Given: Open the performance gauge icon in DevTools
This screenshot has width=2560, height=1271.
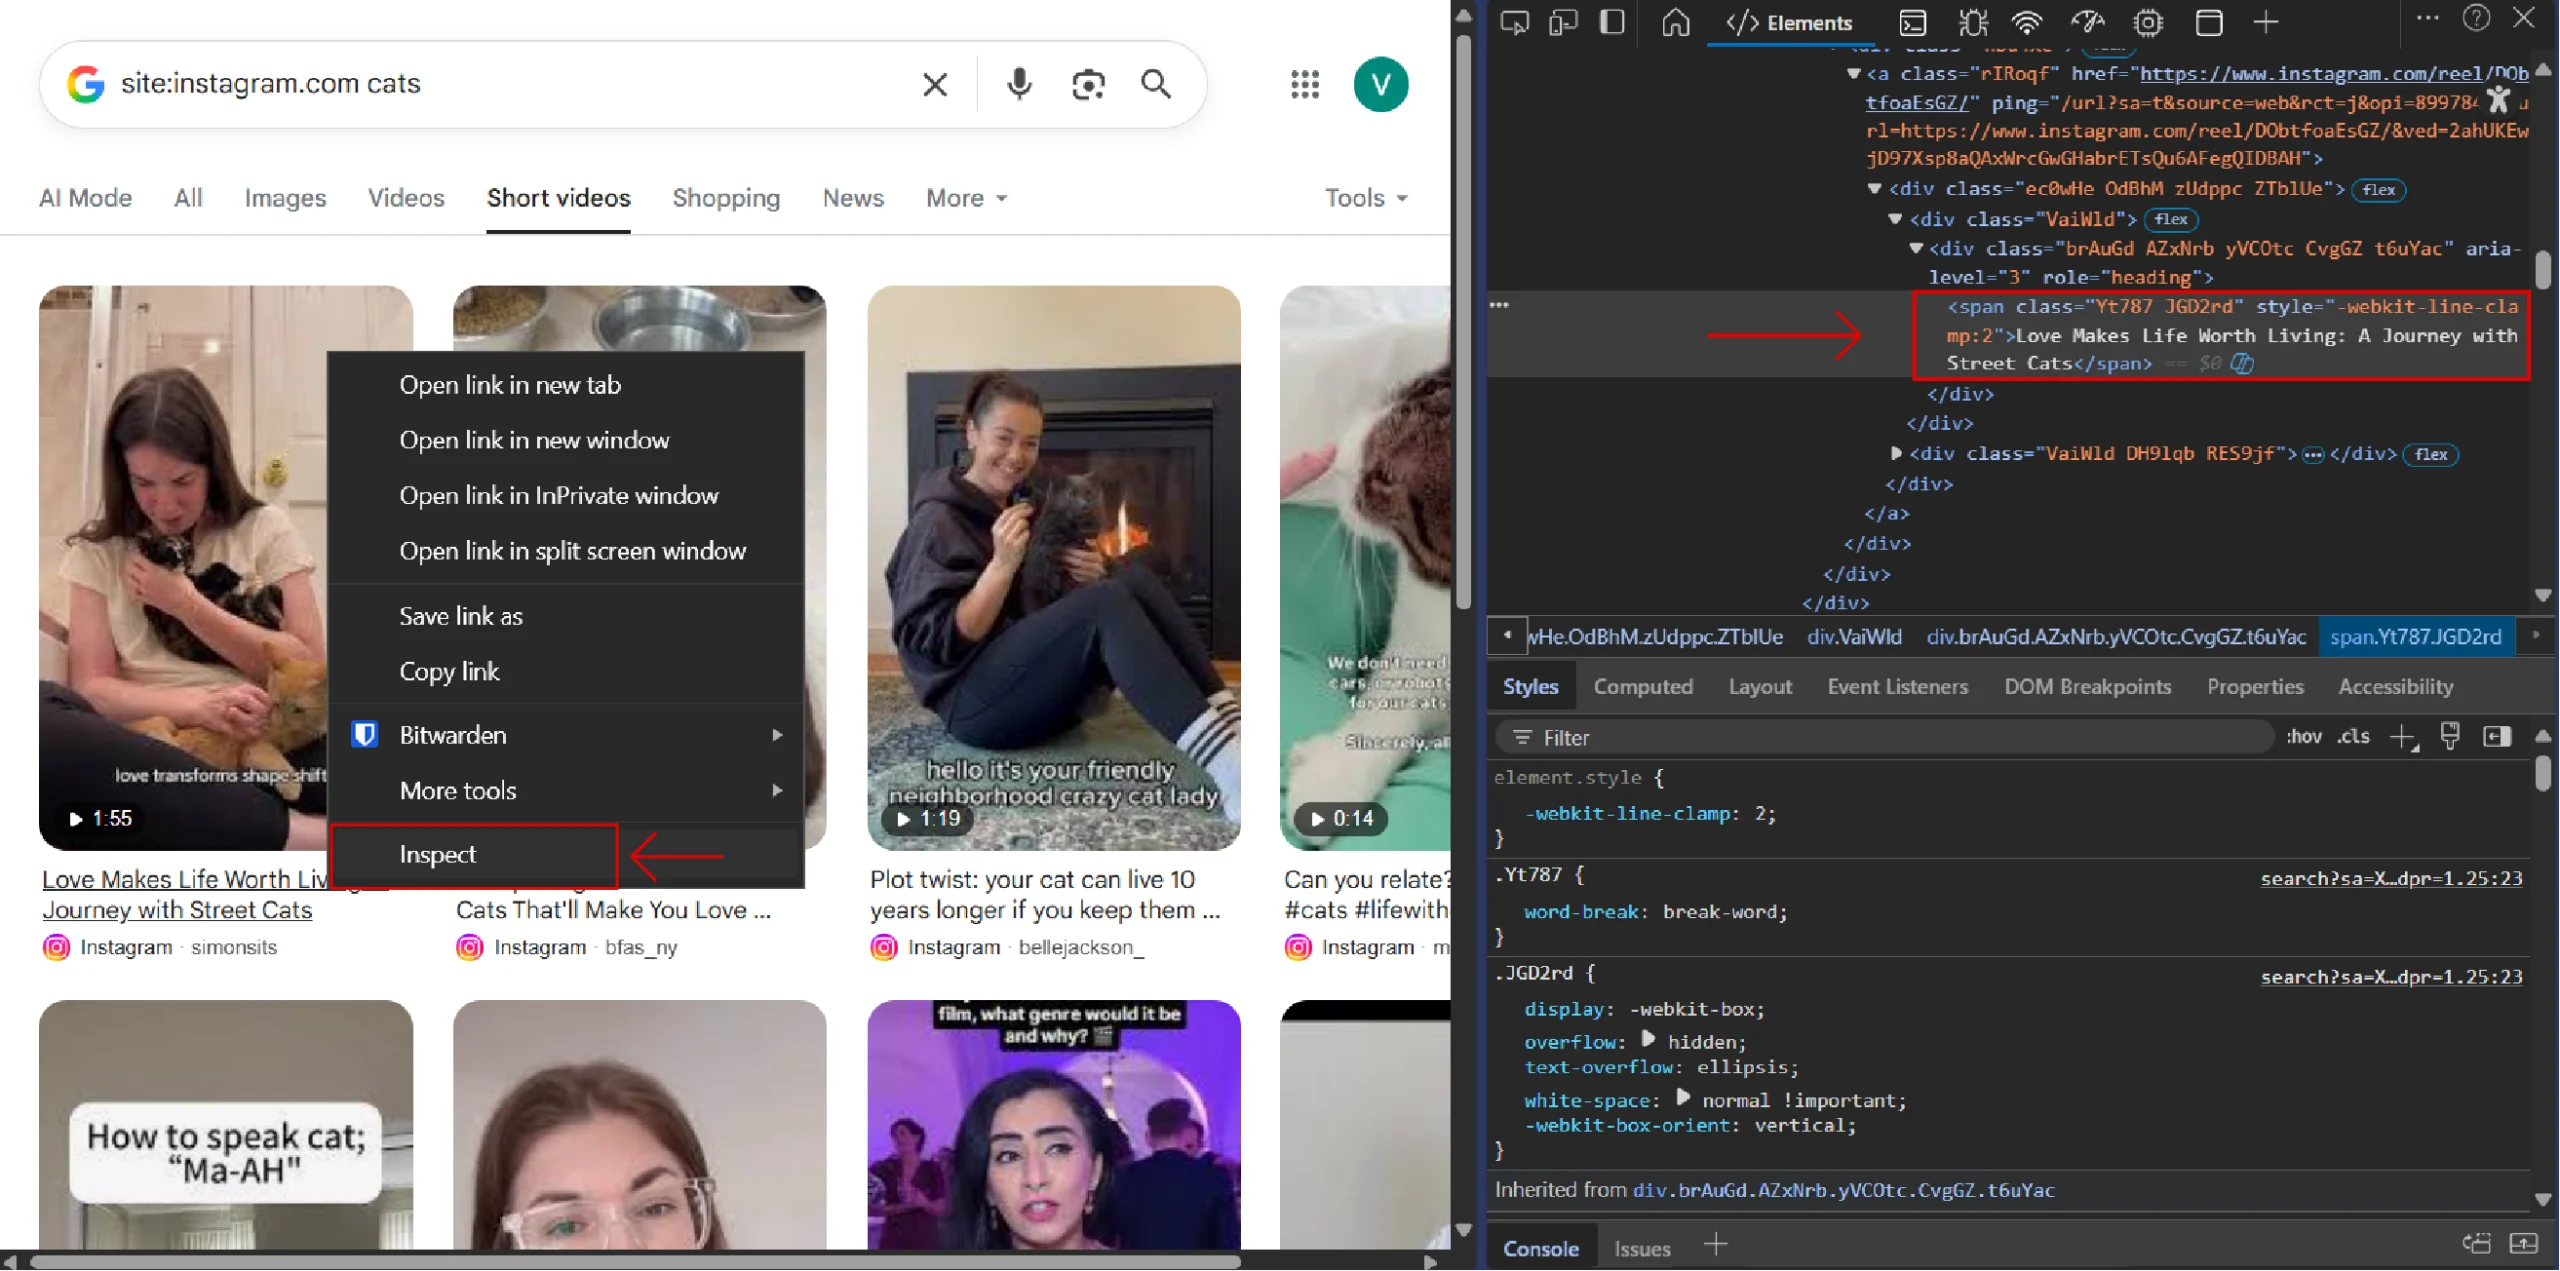Looking at the screenshot, I should click(x=2089, y=22).
